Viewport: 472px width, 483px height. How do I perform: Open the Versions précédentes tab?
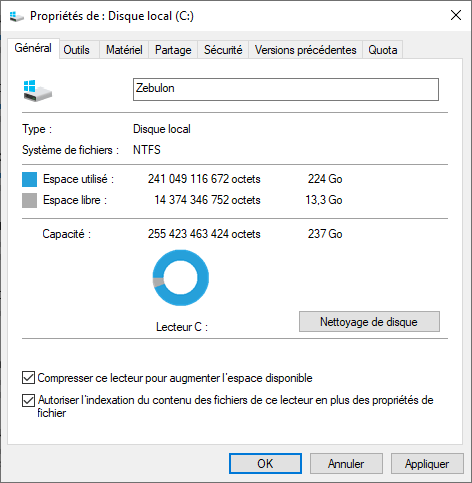(305, 50)
